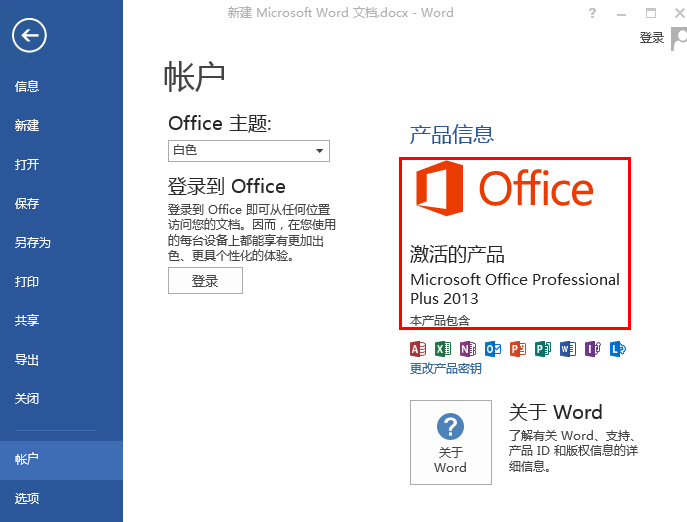The height and width of the screenshot is (522, 687).
Task: Click the OneNote app icon
Action: point(468,349)
